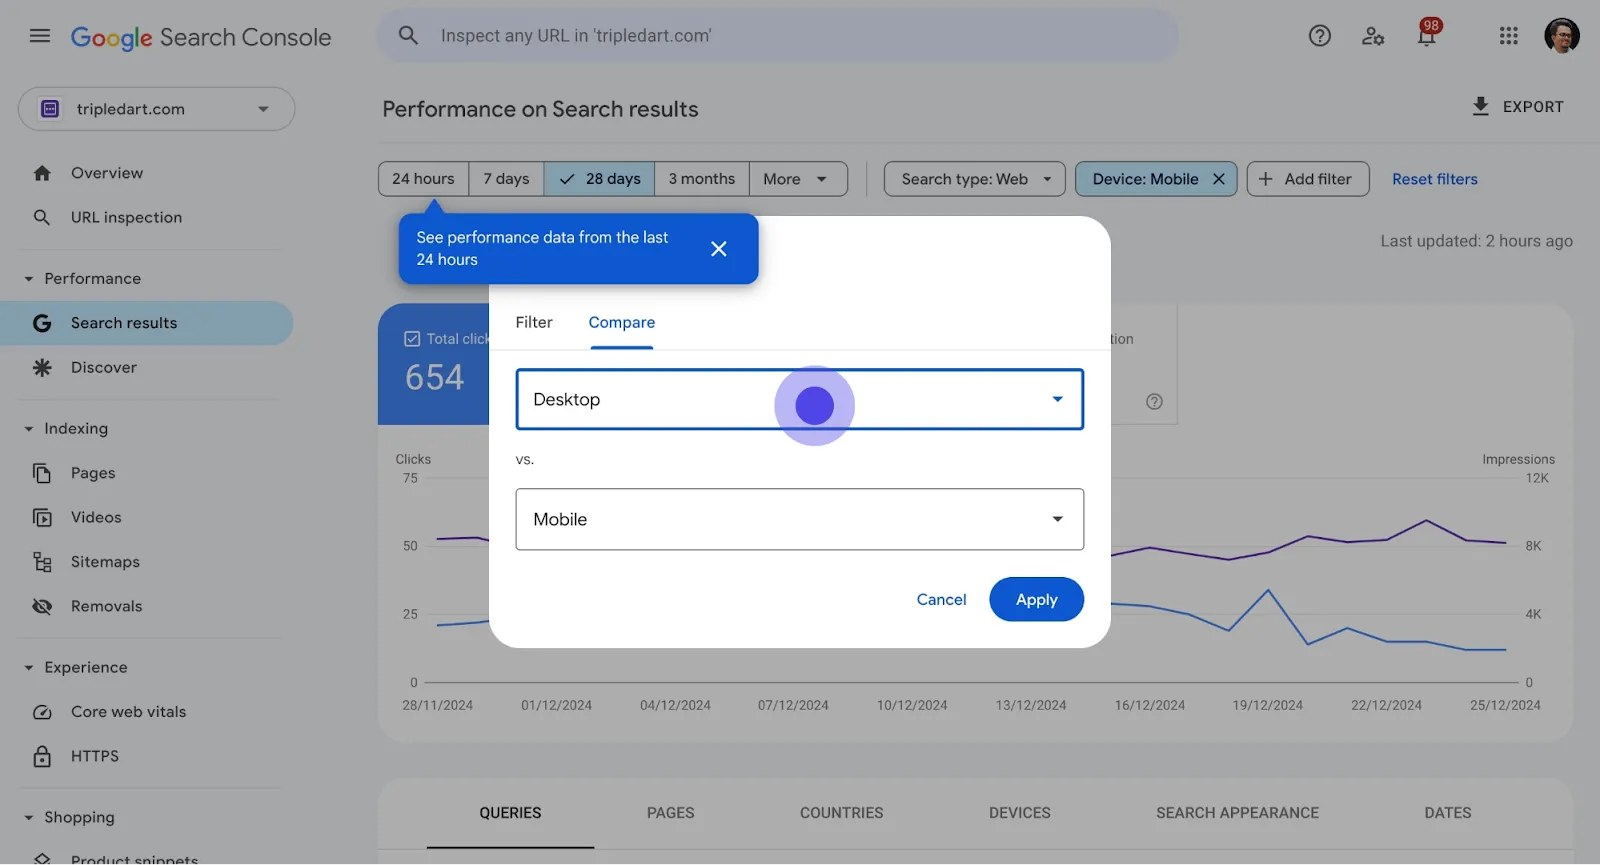Click the URL inspection magnifier icon
Viewport: 1600px width, 865px height.
(x=42, y=217)
